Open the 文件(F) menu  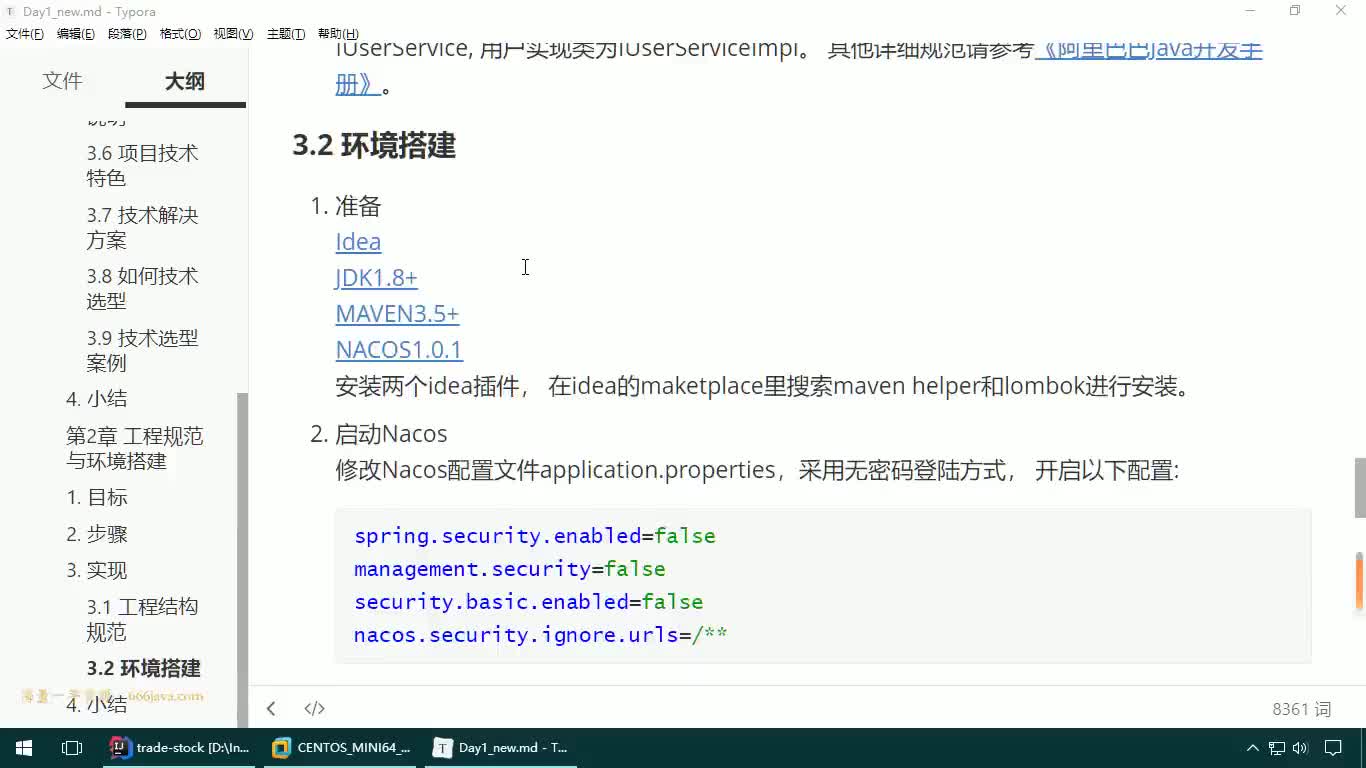[25, 34]
